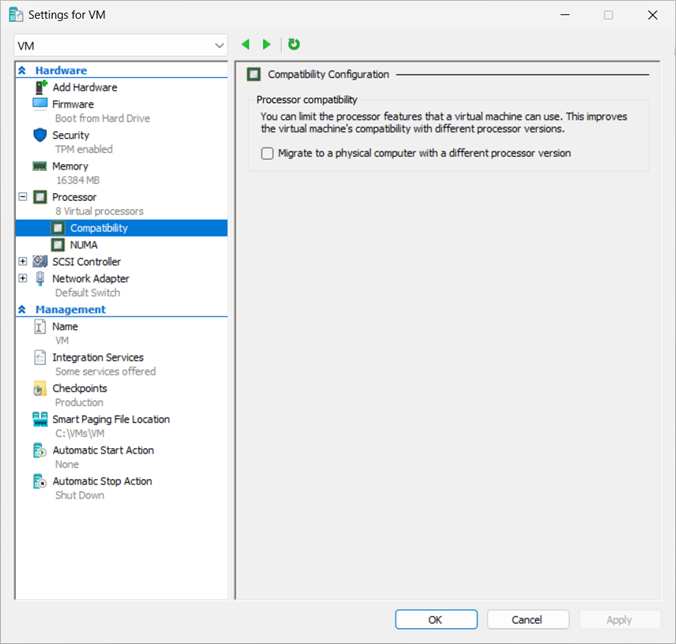Select Integration Services in Management
676x644 pixels.
click(x=97, y=357)
